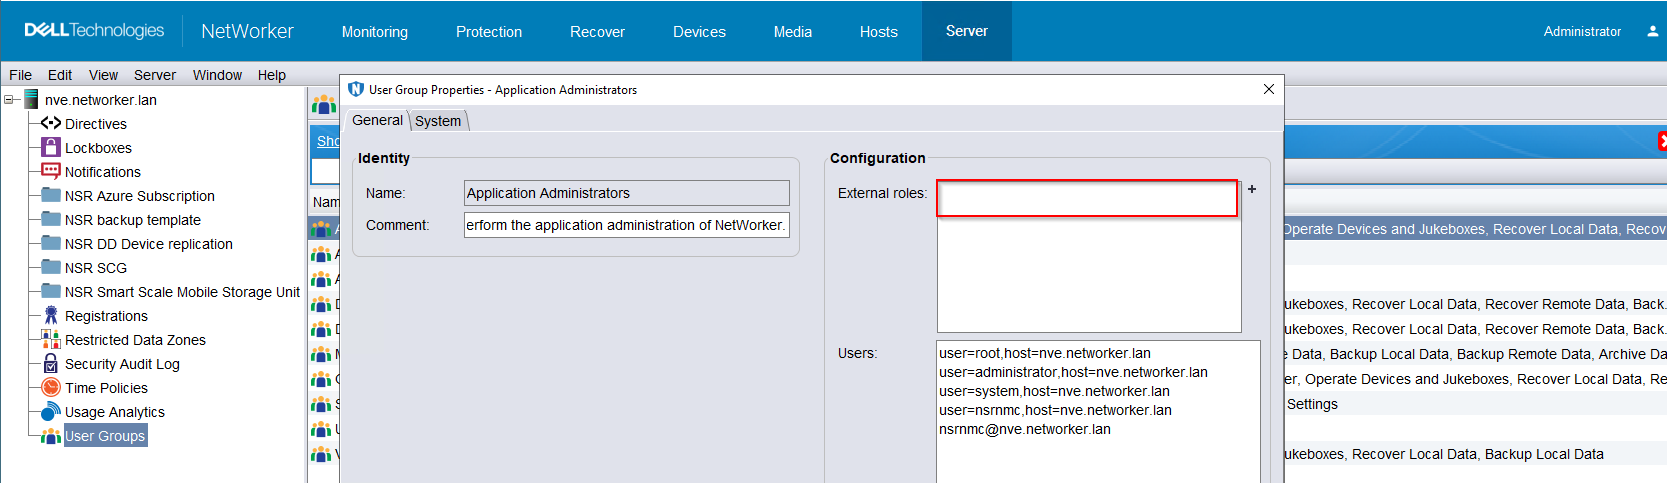The height and width of the screenshot is (483, 1667).
Task: Click the Registrations ribbon icon
Action: tap(51, 315)
